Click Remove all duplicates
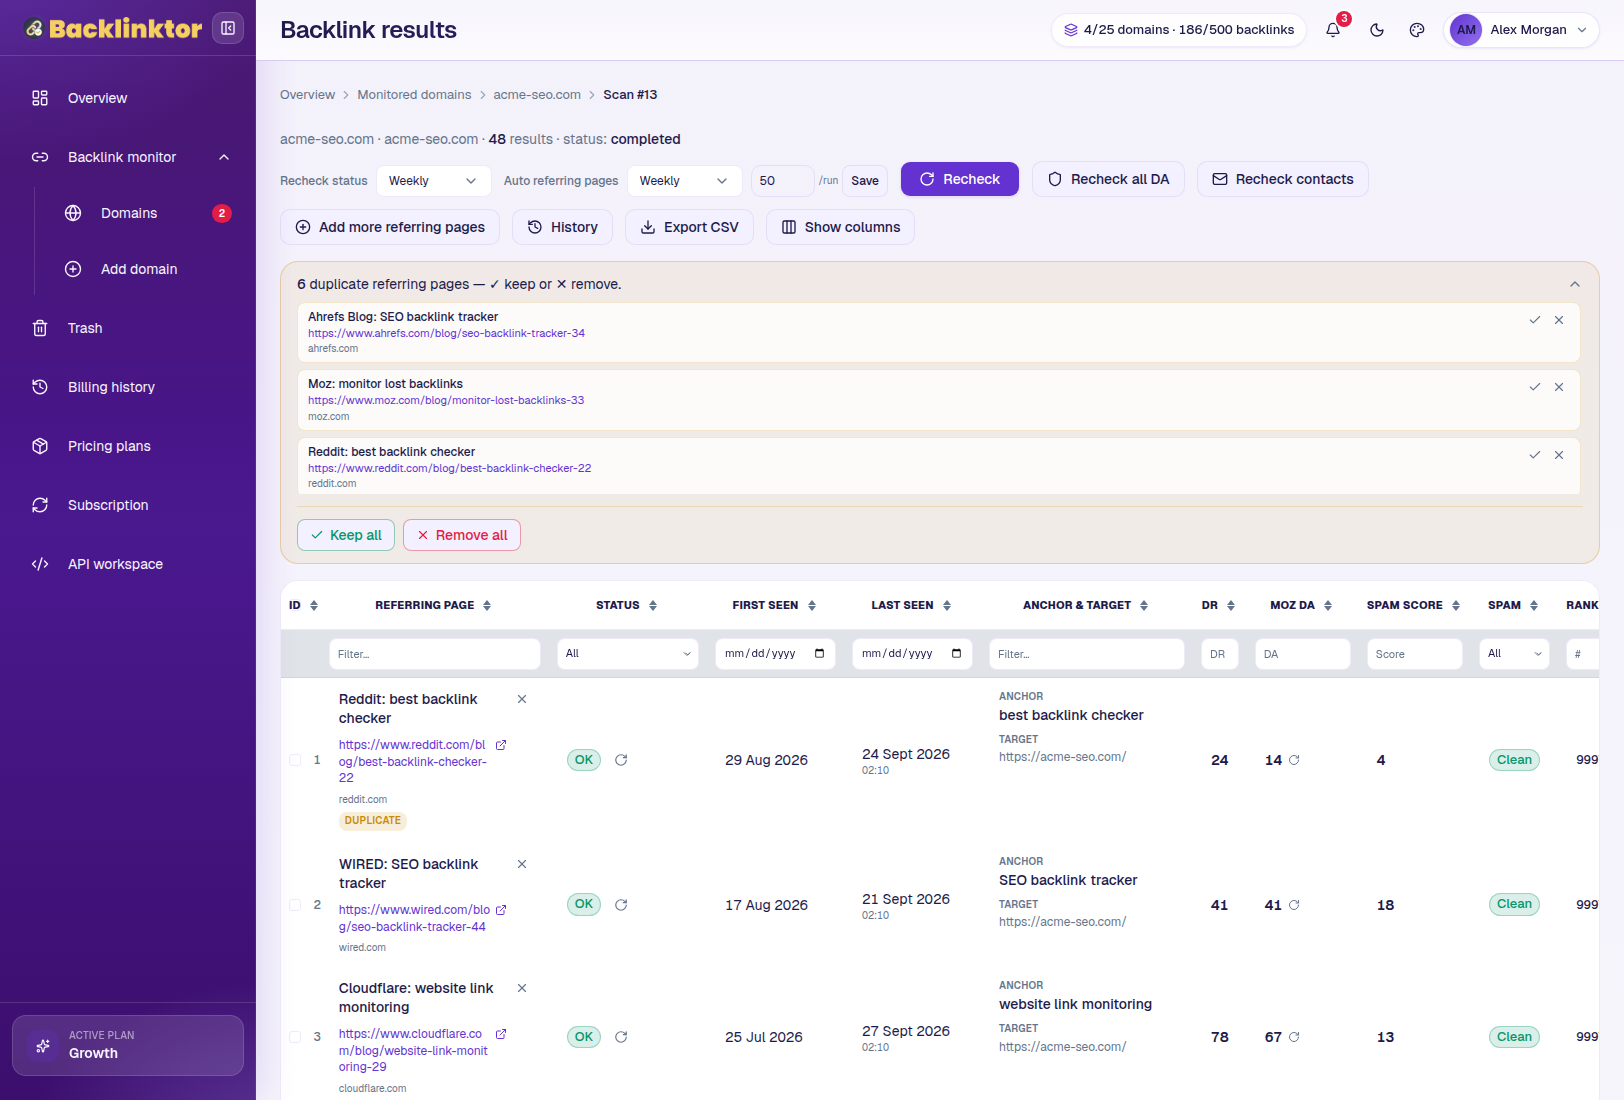This screenshot has width=1624, height=1100. 462,535
